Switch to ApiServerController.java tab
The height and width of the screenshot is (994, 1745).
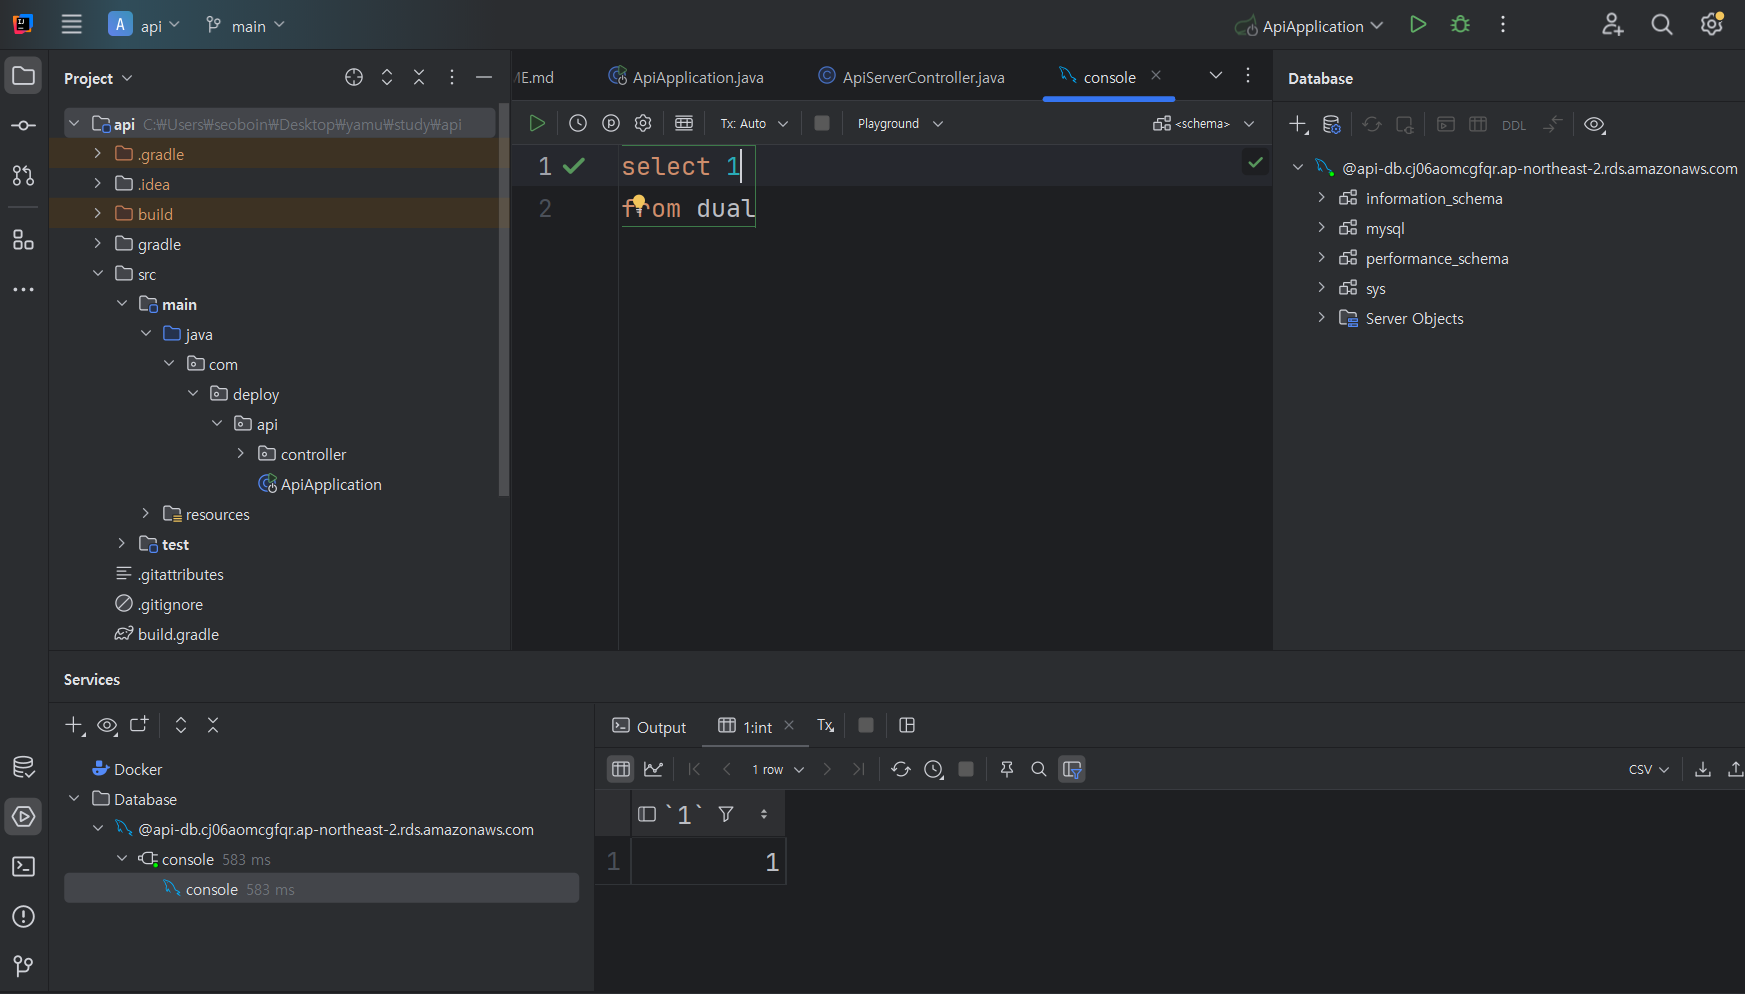[x=911, y=77]
